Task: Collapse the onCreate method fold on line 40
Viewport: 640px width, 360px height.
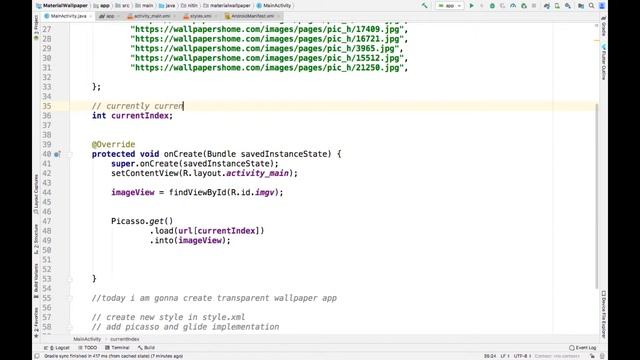Action: 70,154
